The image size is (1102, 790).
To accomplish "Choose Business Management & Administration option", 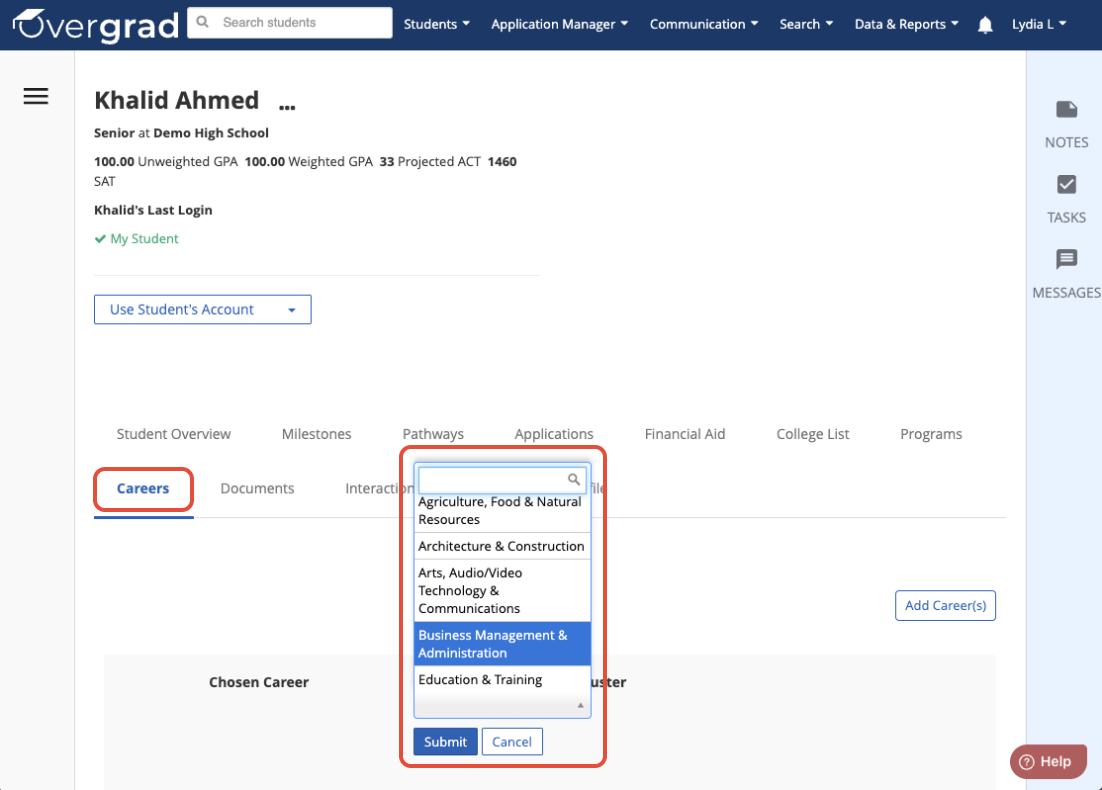I will point(502,644).
